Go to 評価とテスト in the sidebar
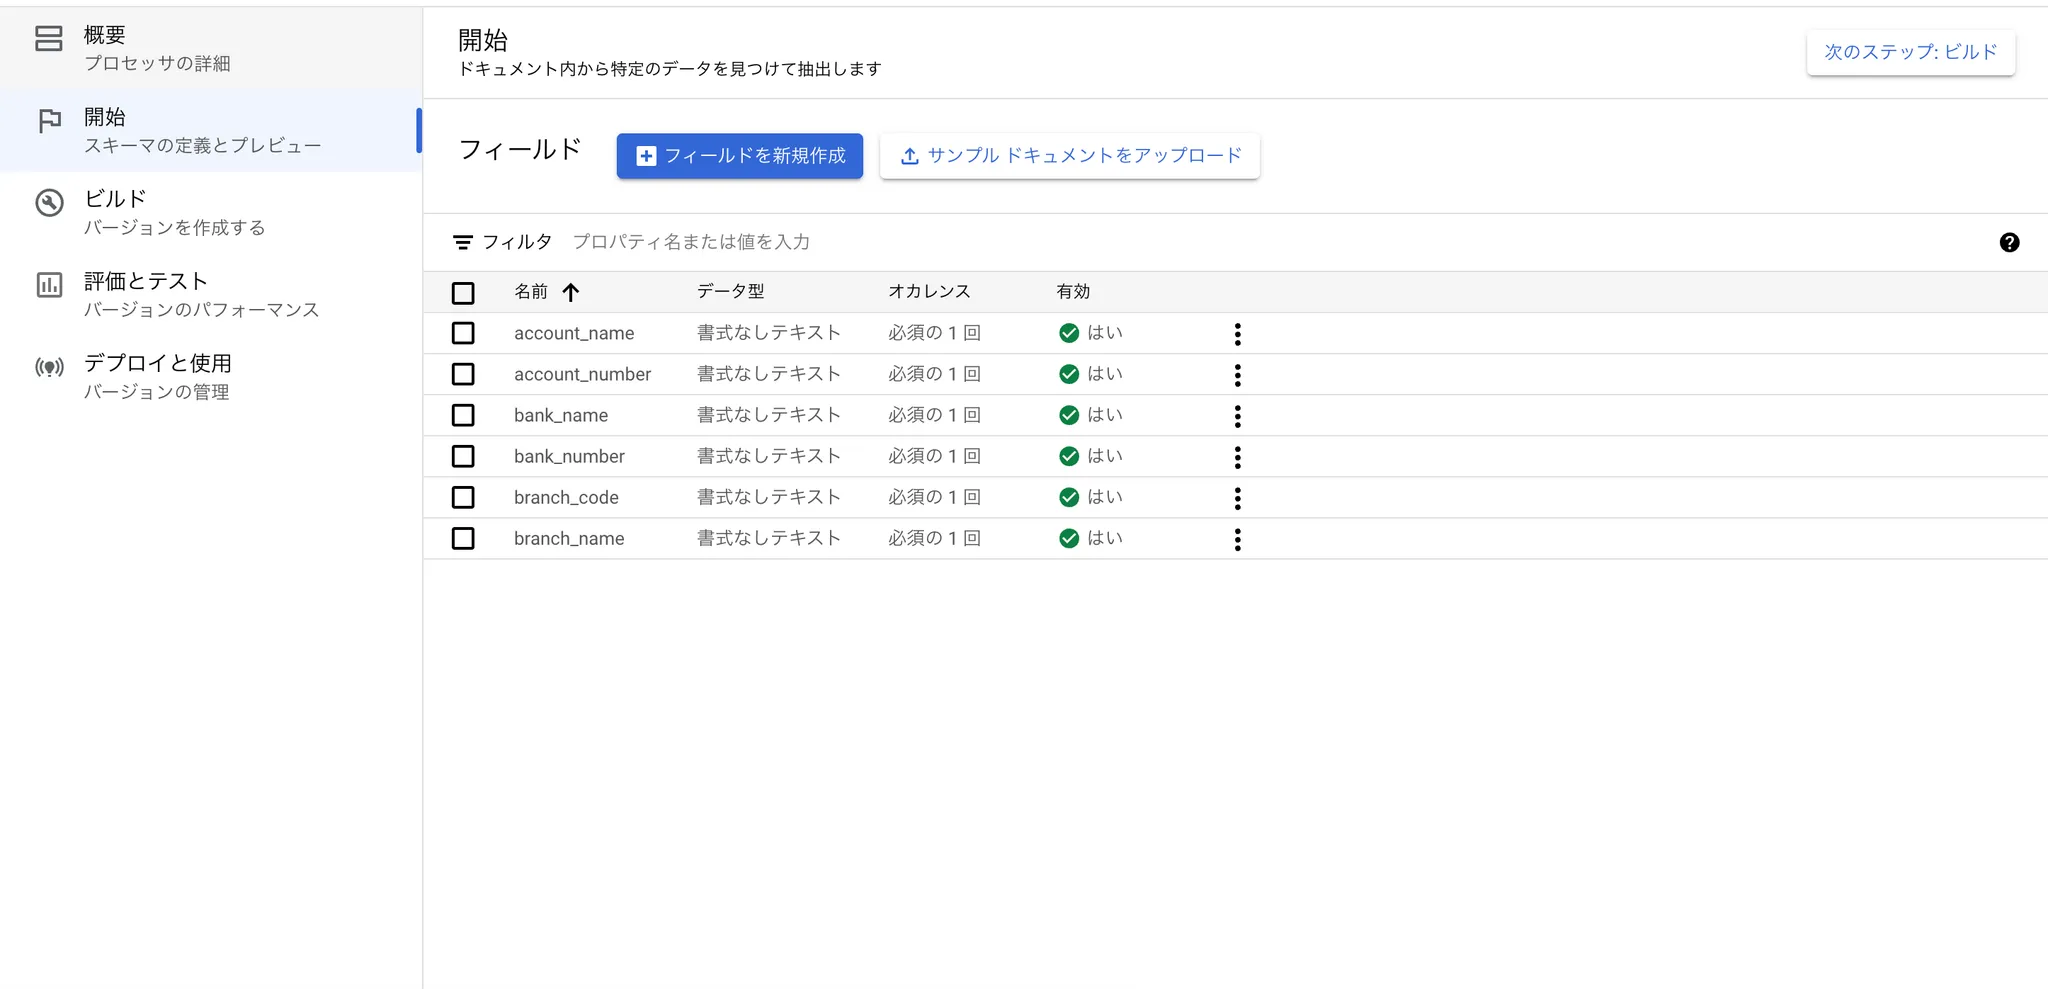The height and width of the screenshot is (989, 2048). 210,295
